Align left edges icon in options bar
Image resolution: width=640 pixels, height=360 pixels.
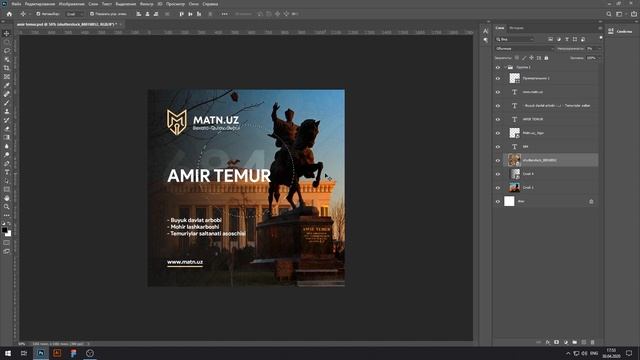139,14
